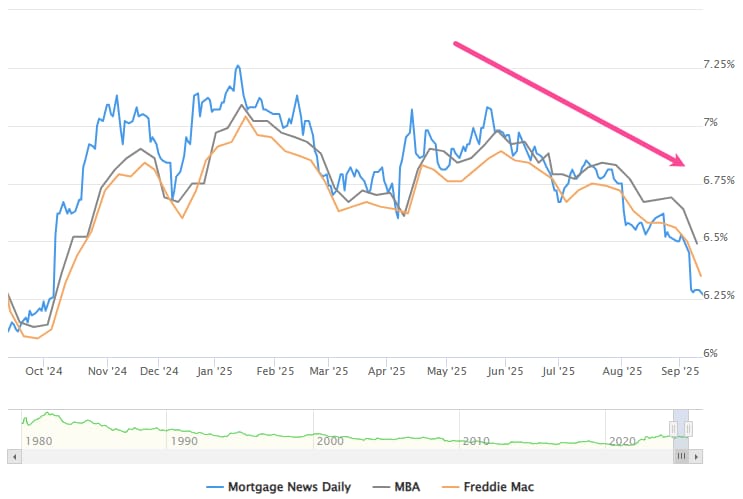Click the 2000 label in navigator
The height and width of the screenshot is (499, 743).
point(330,441)
